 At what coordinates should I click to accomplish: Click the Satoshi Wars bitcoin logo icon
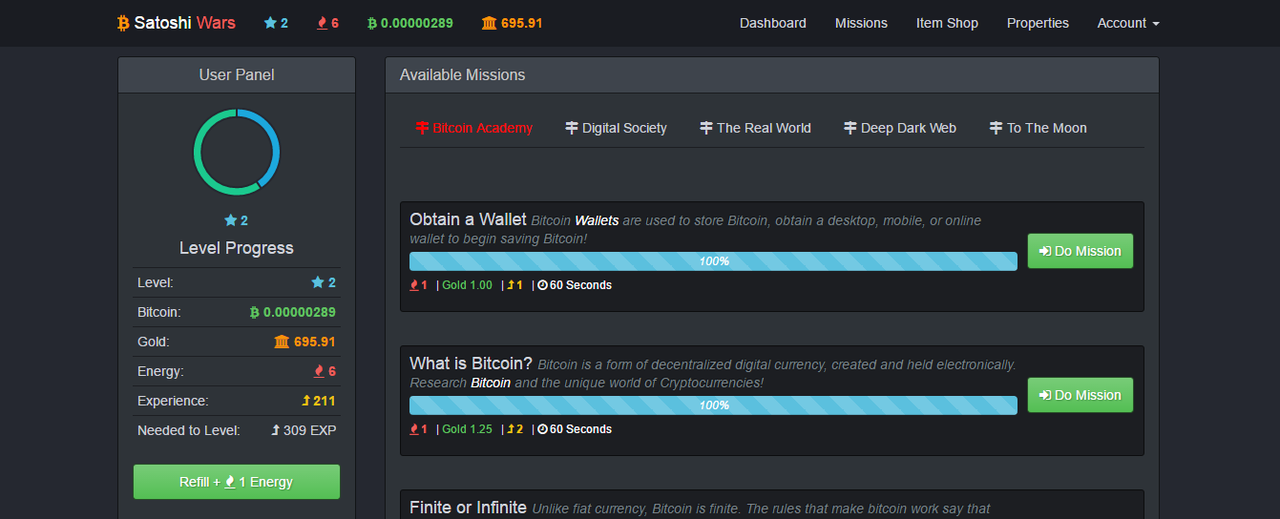123,23
